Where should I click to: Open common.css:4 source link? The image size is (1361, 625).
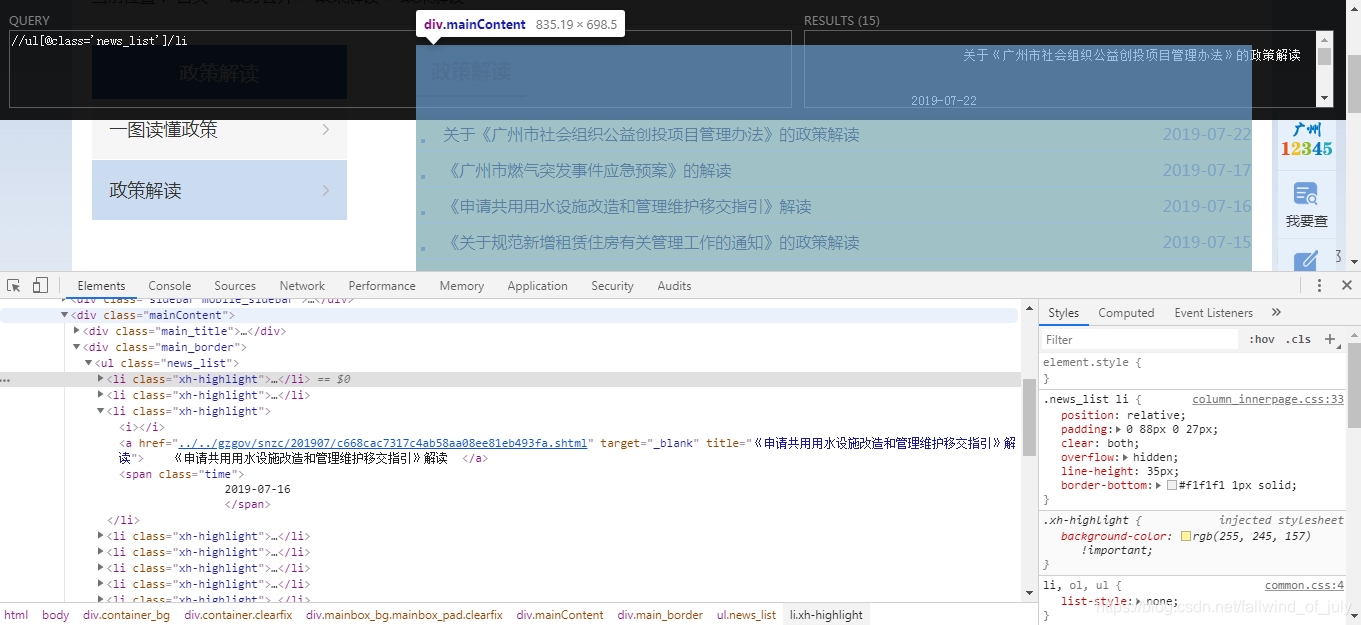click(x=1304, y=585)
